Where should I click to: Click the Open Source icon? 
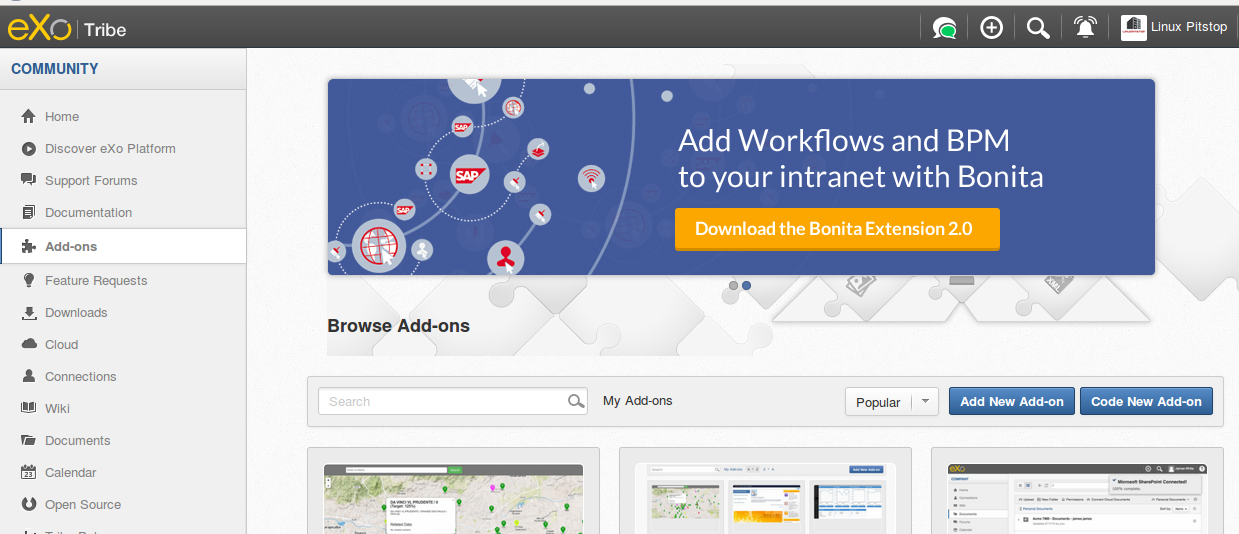tap(28, 504)
